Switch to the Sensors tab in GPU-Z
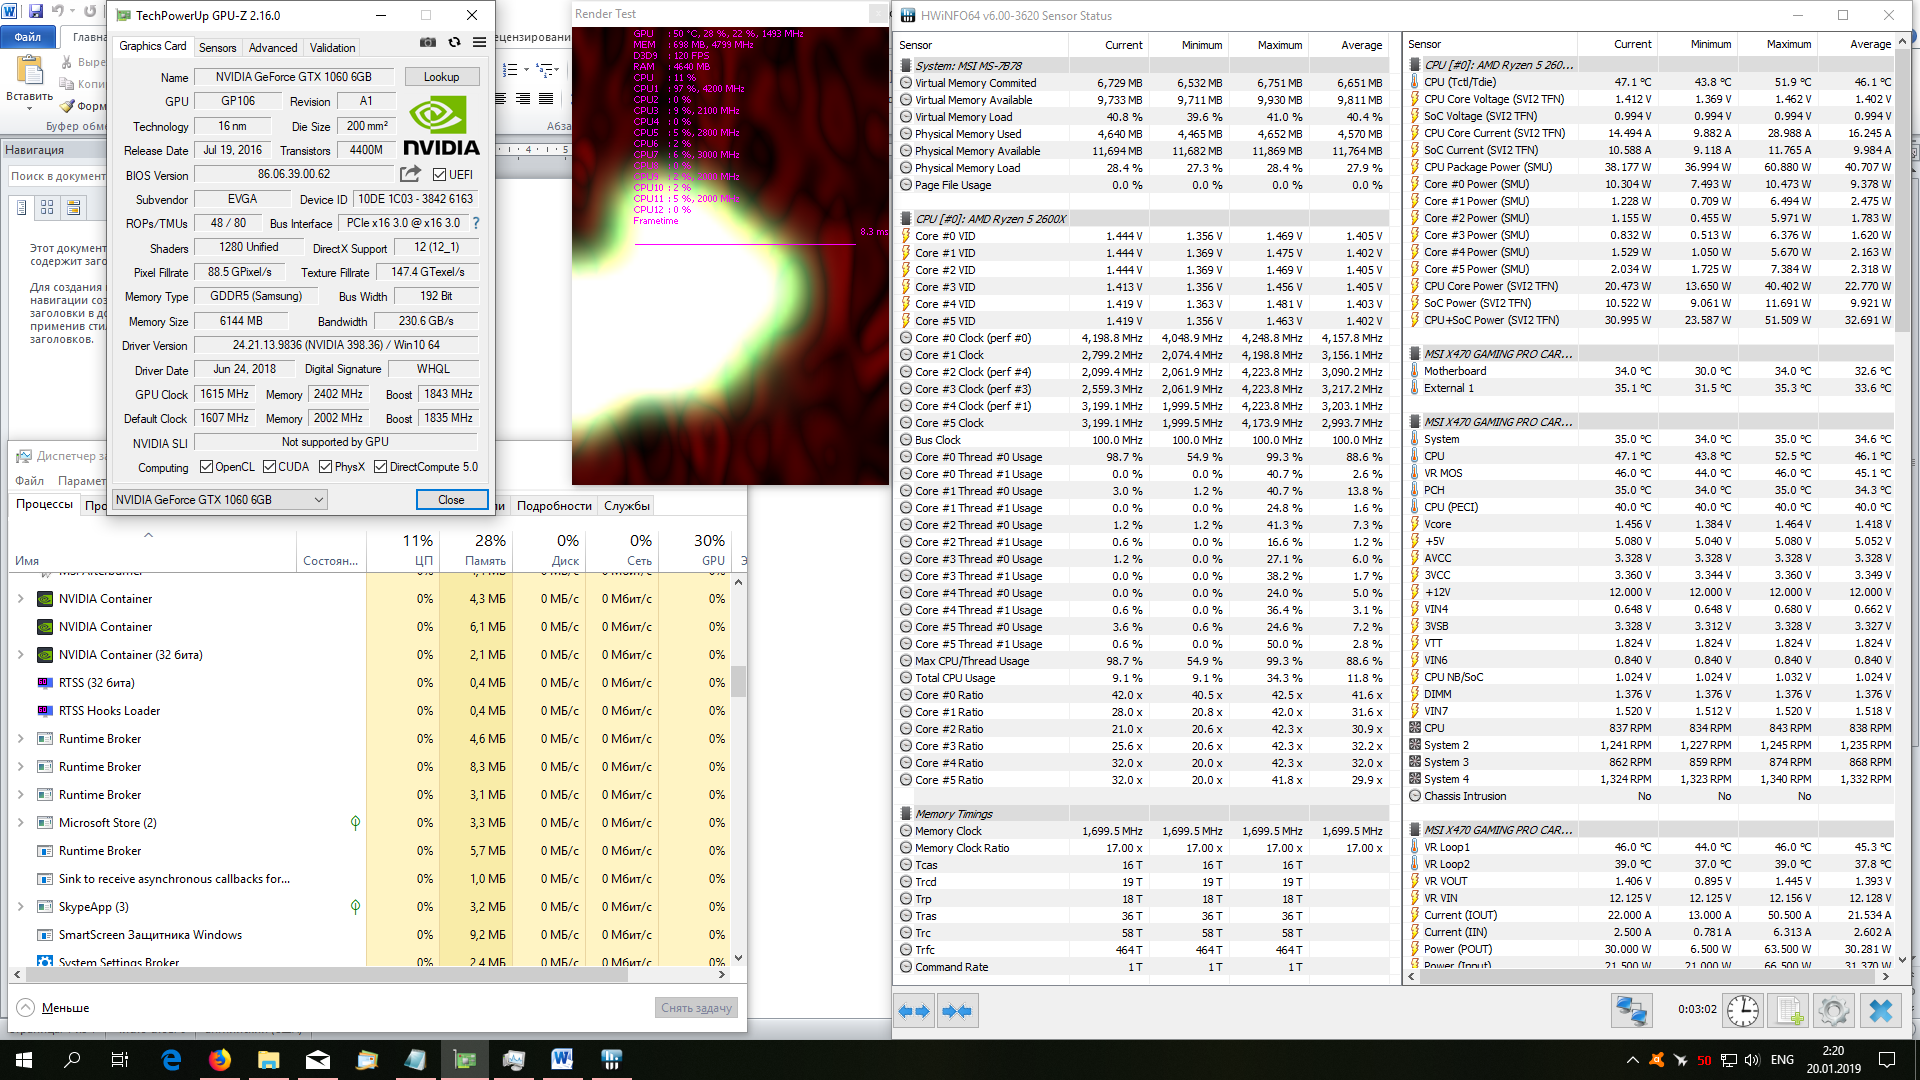 (x=217, y=48)
